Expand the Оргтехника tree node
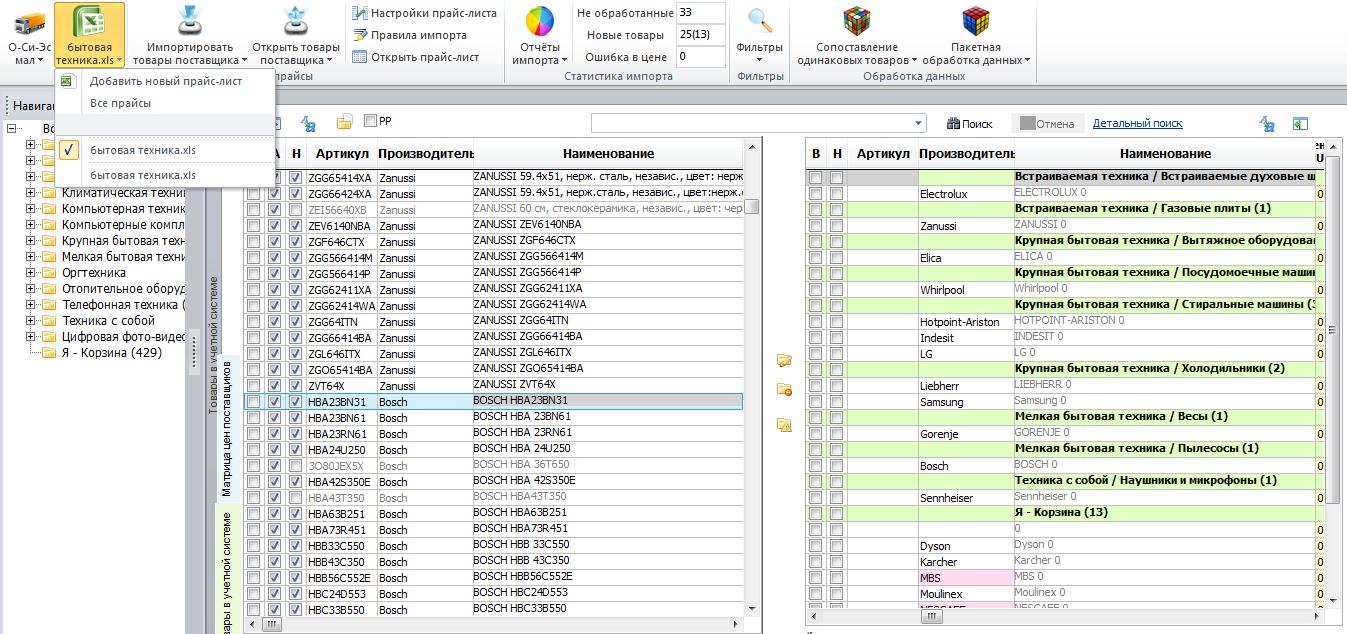This screenshot has height=634, width=1347. 31,273
